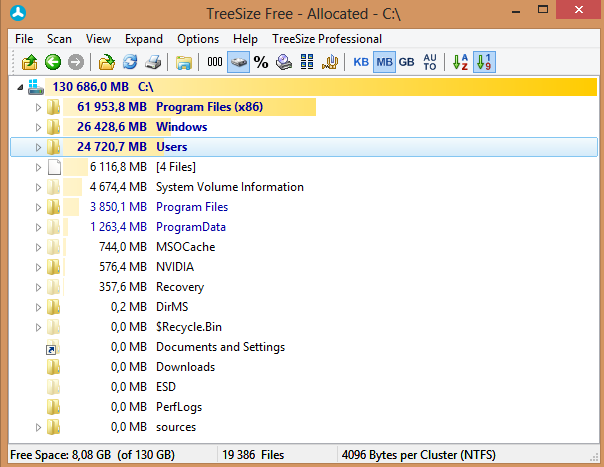The width and height of the screenshot is (604, 467).
Task: Maximize the TreeSize window
Action: [543, 10]
